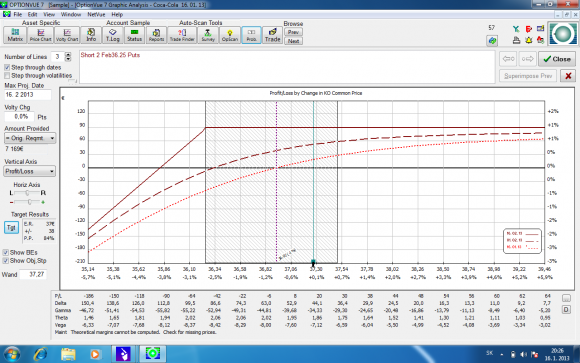
Task: Launch the Survey scan tool
Action: [x=208, y=35]
